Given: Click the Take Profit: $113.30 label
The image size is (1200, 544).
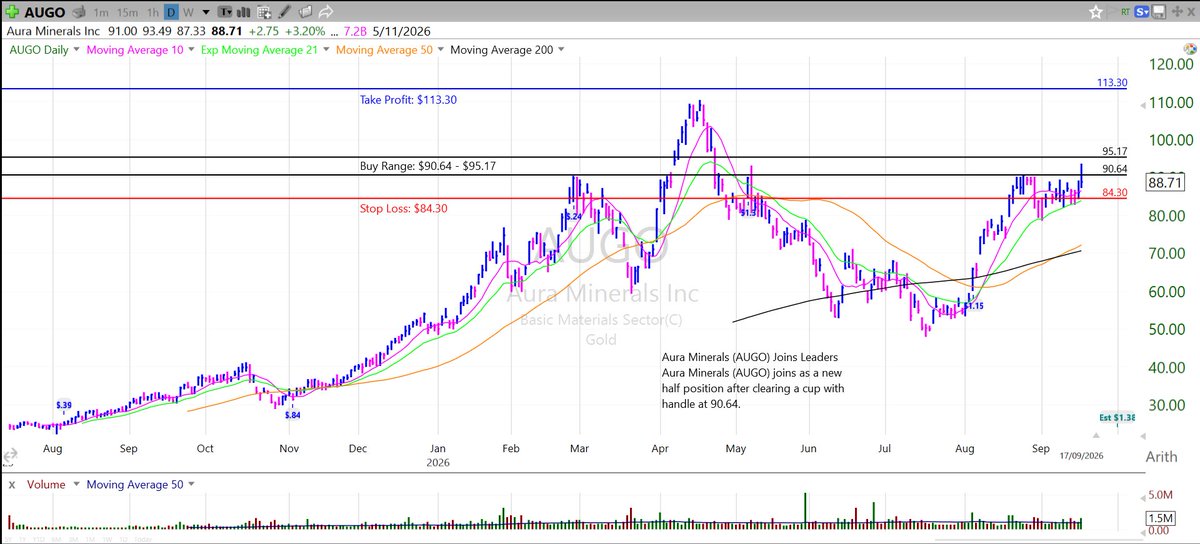Looking at the screenshot, I should click(408, 100).
